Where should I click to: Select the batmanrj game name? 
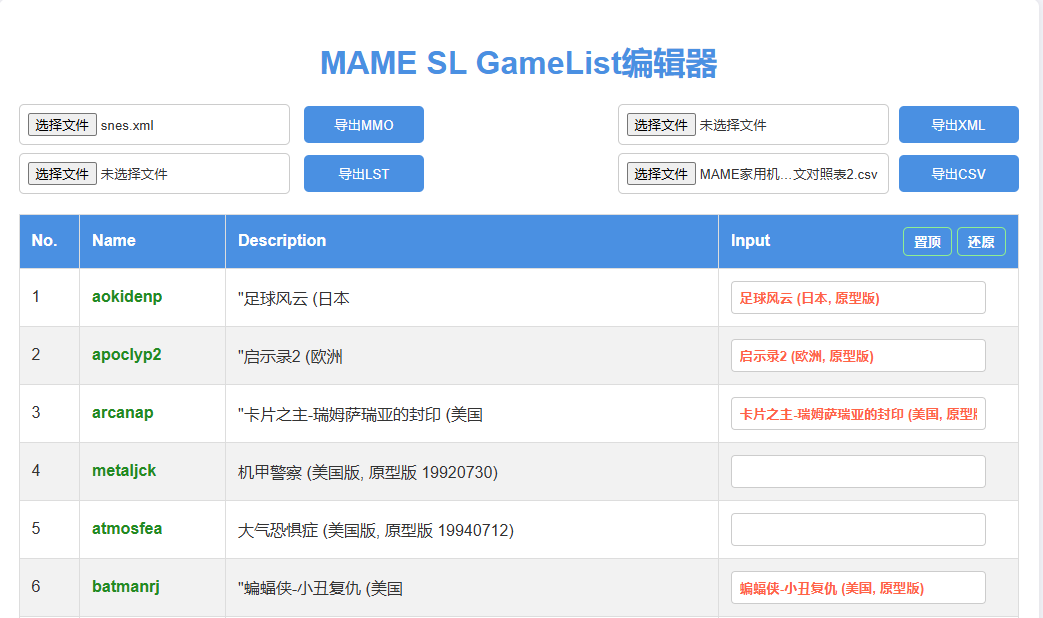pos(124,587)
